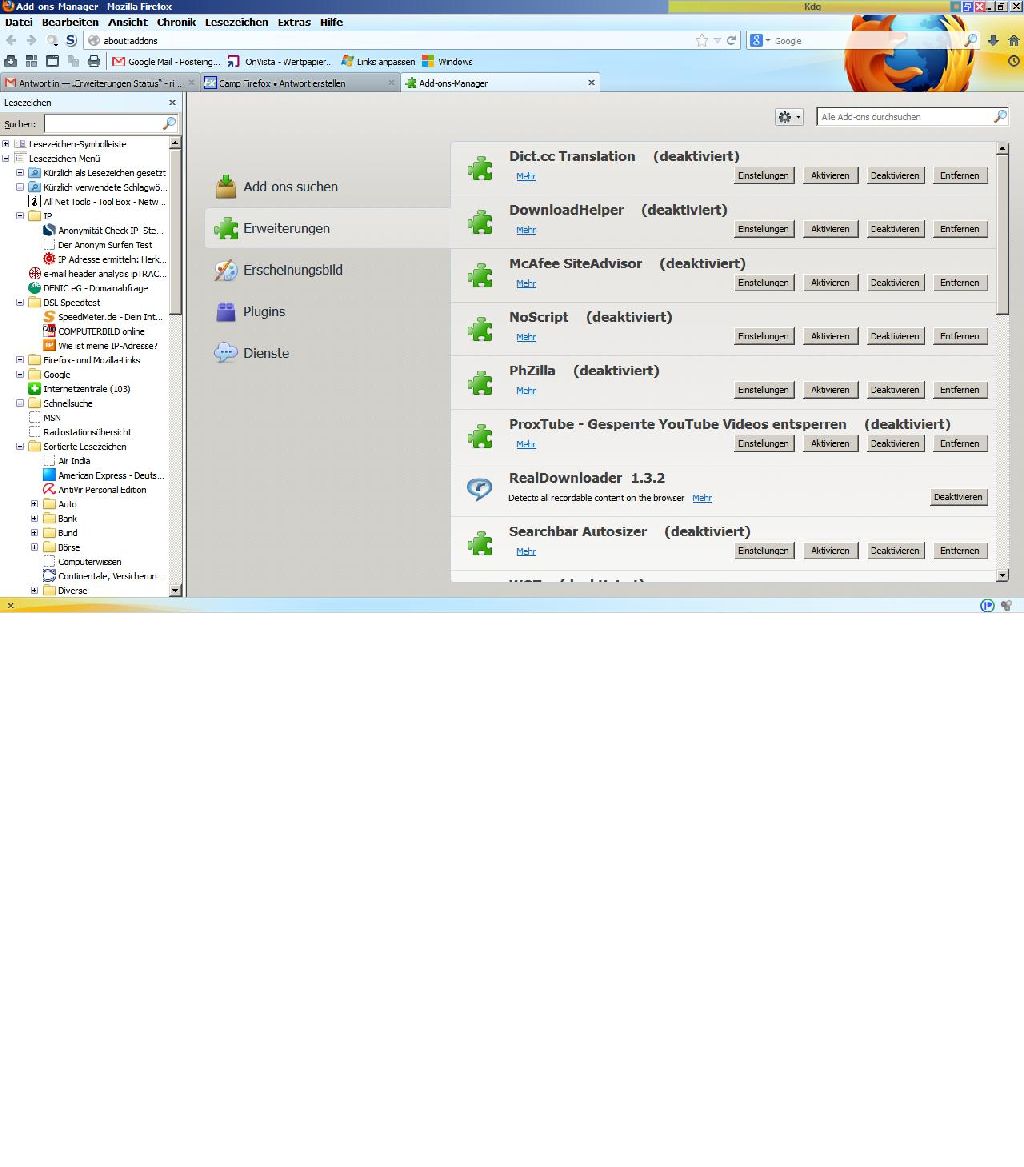Expand the Bank bookmark folder
Screen dimensions: 1024x1167
[x=34, y=518]
